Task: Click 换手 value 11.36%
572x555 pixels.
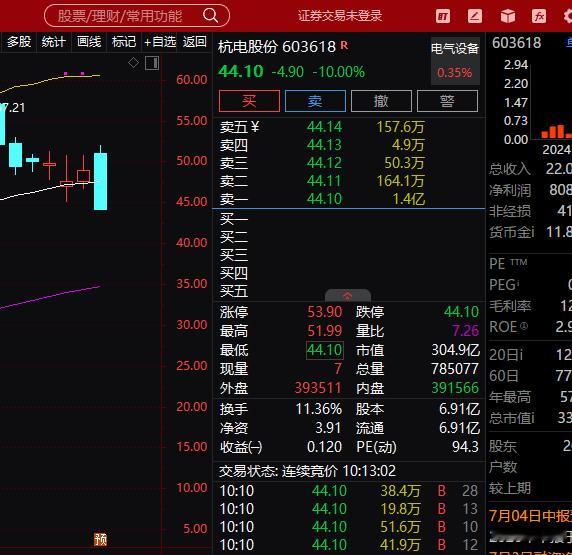Action: [x=318, y=409]
